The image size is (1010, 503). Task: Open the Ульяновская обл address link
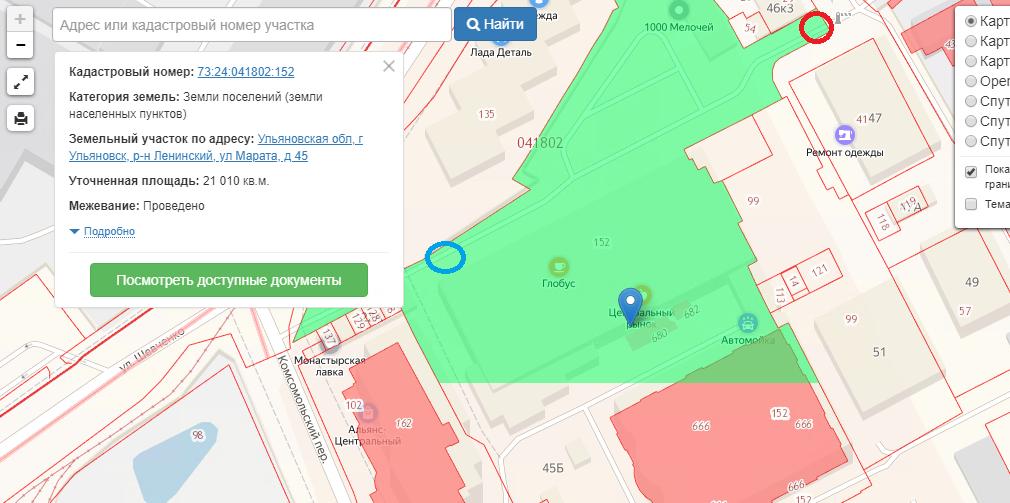[310, 139]
